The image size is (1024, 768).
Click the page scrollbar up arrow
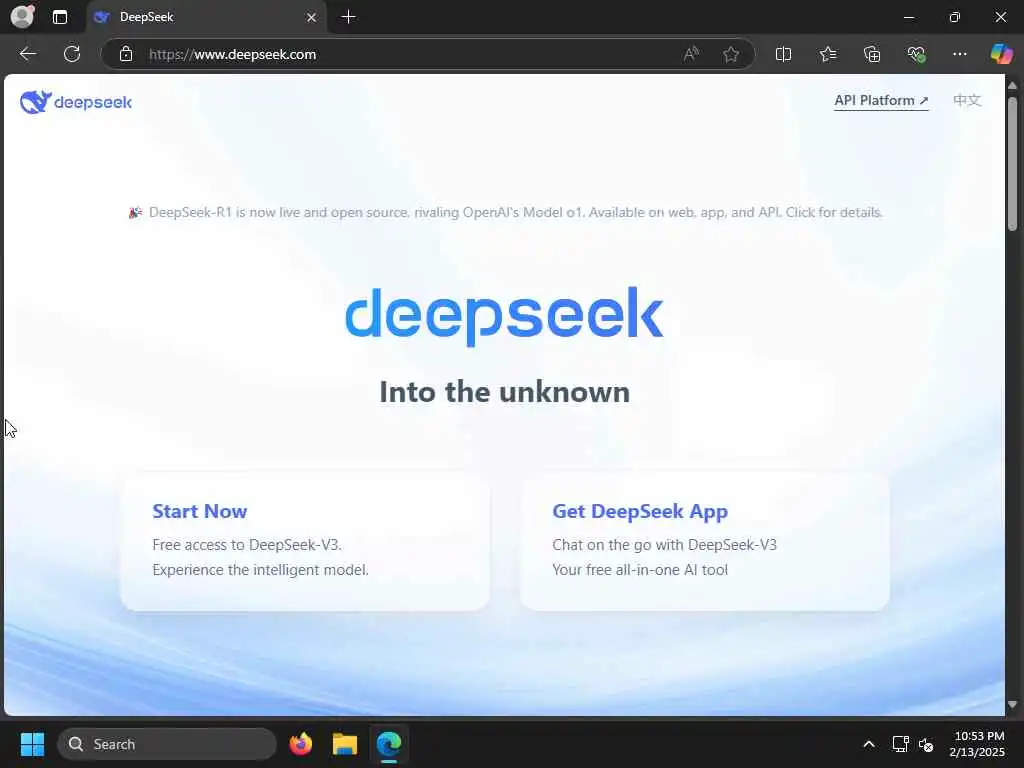pos(1012,85)
